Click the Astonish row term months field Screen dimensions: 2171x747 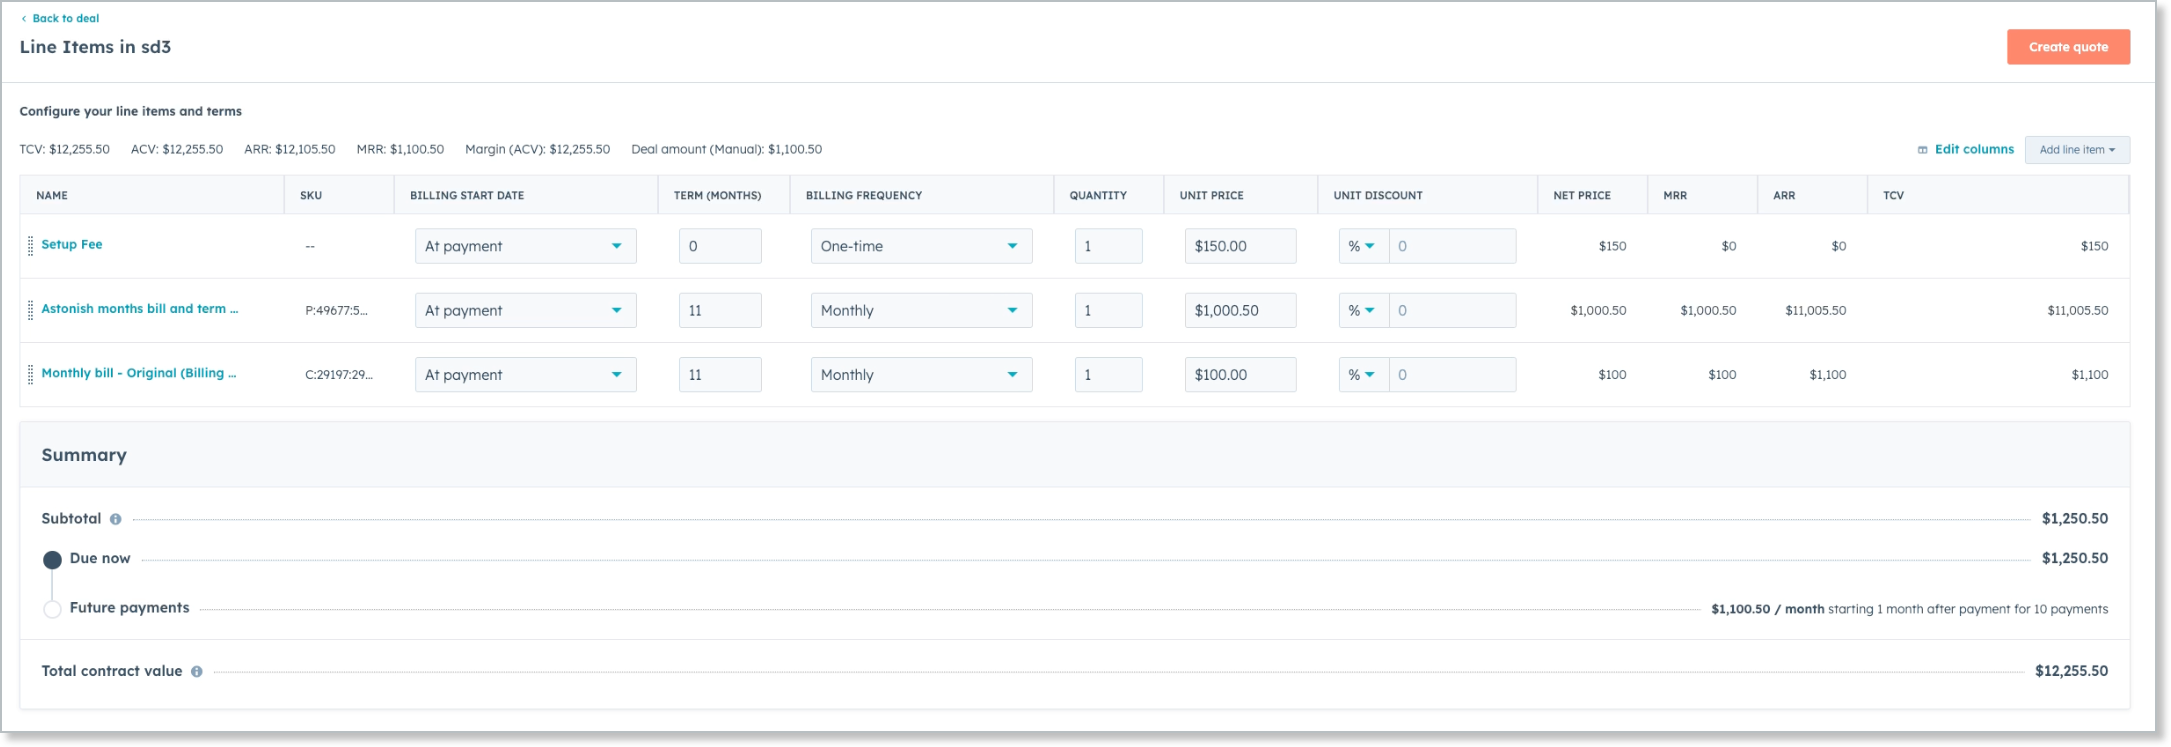(x=719, y=311)
